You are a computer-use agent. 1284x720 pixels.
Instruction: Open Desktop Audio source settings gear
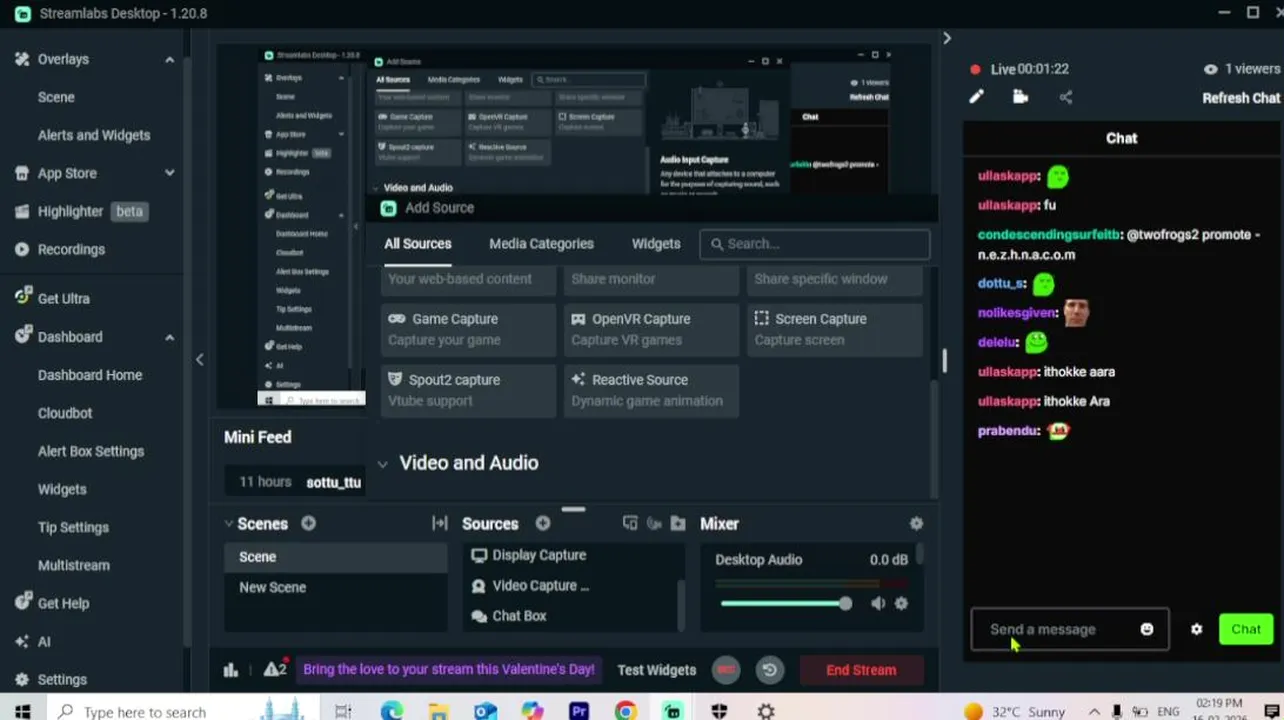[901, 603]
